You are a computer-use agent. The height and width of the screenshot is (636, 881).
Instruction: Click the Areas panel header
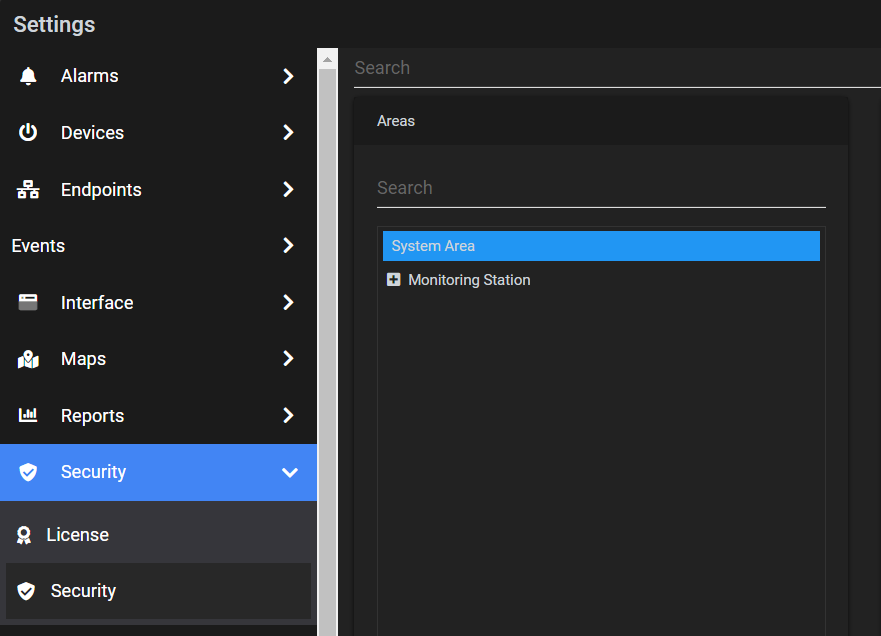tap(601, 121)
